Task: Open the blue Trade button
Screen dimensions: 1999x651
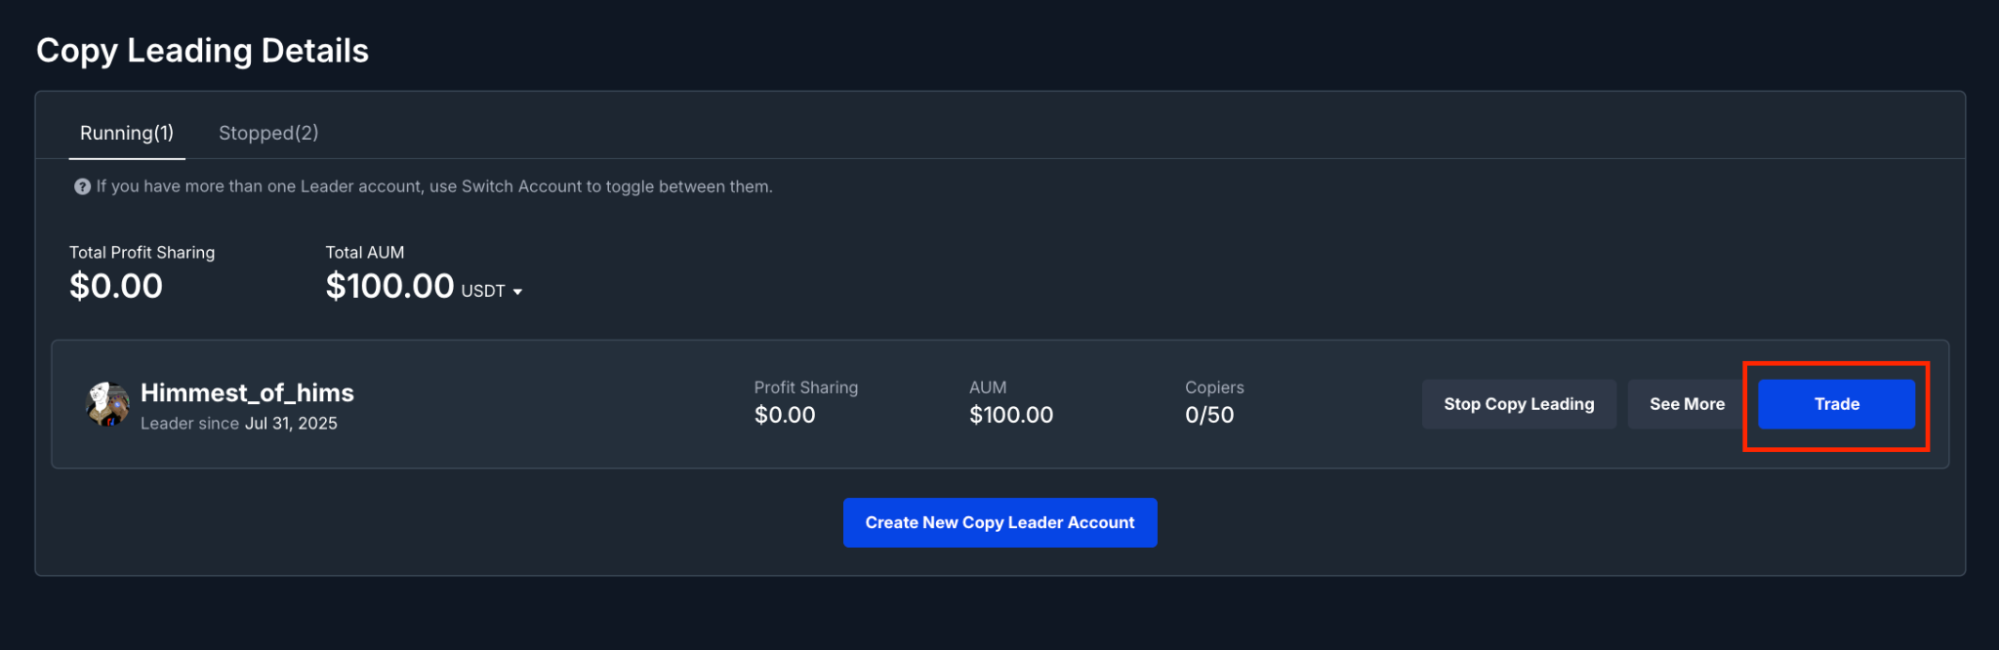Action: [1836, 404]
